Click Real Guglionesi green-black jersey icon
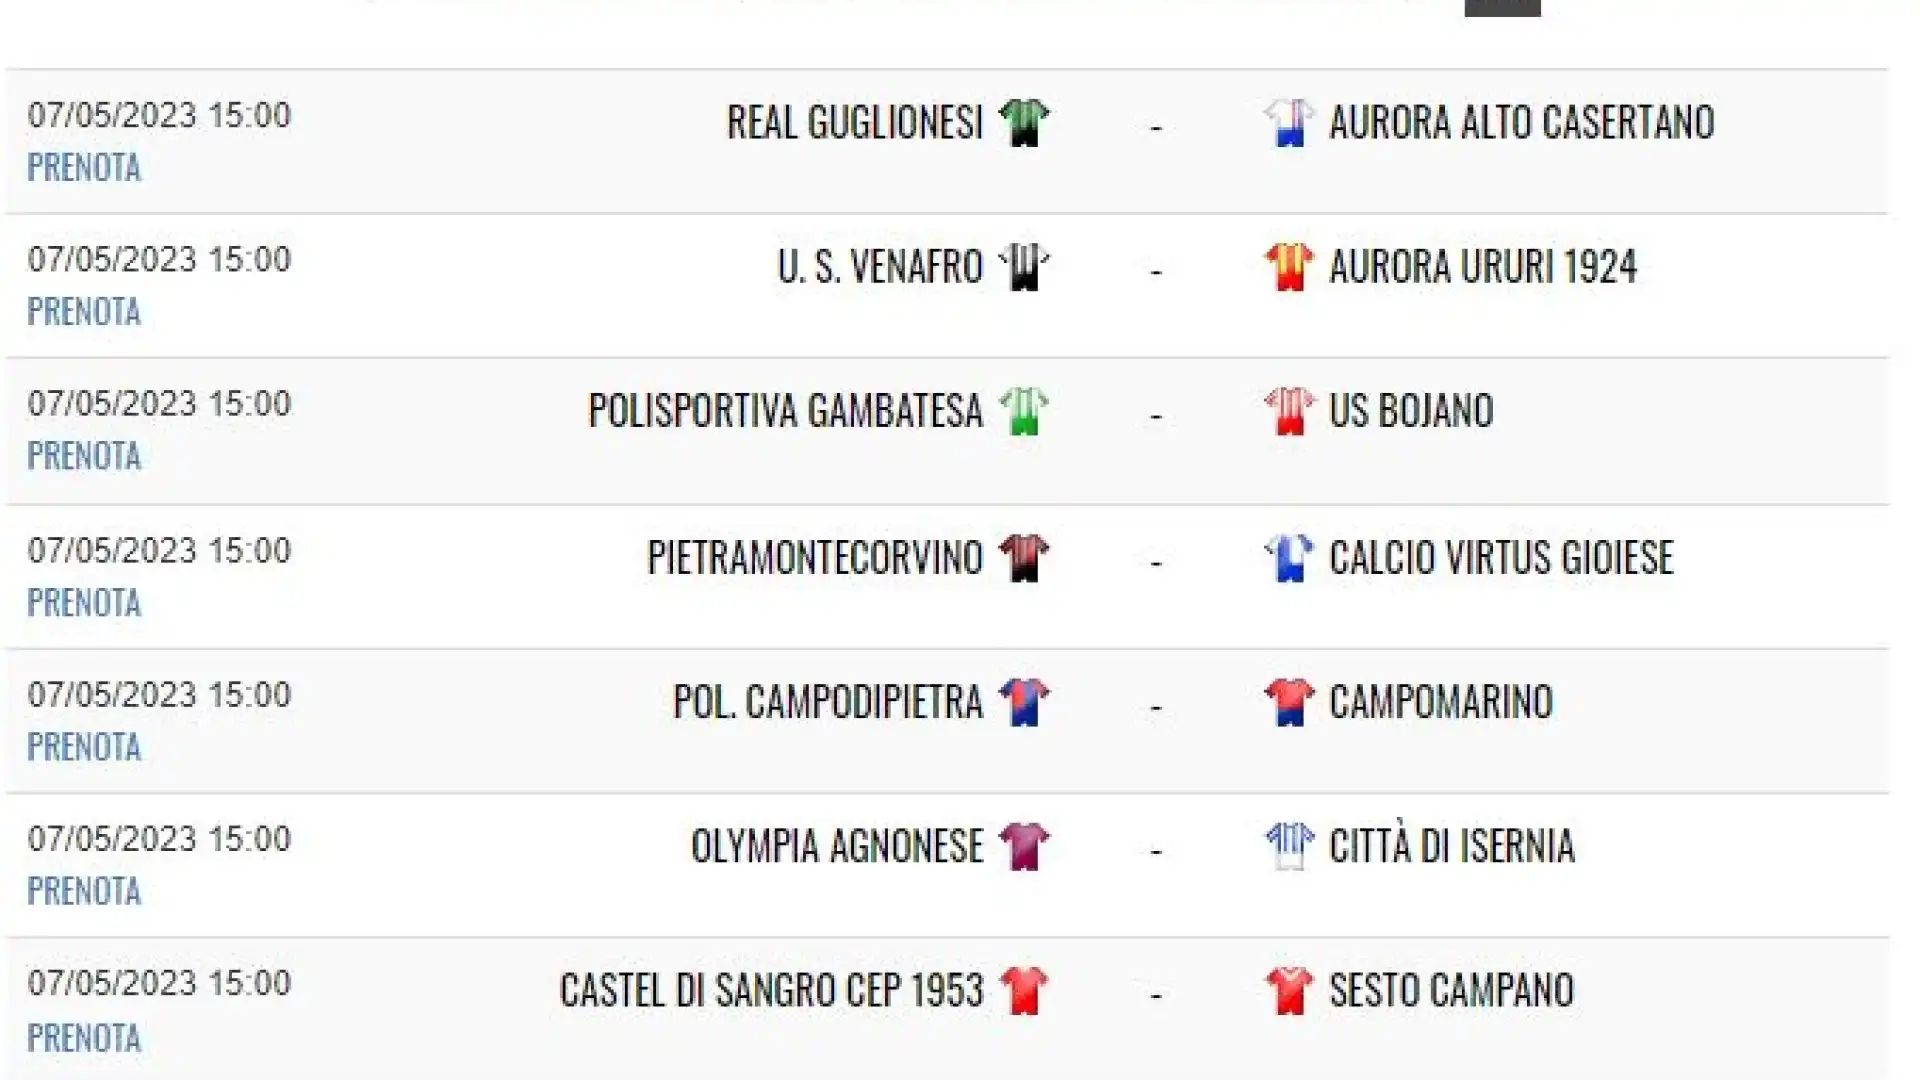Viewport: 1920px width, 1080px height. click(1023, 123)
